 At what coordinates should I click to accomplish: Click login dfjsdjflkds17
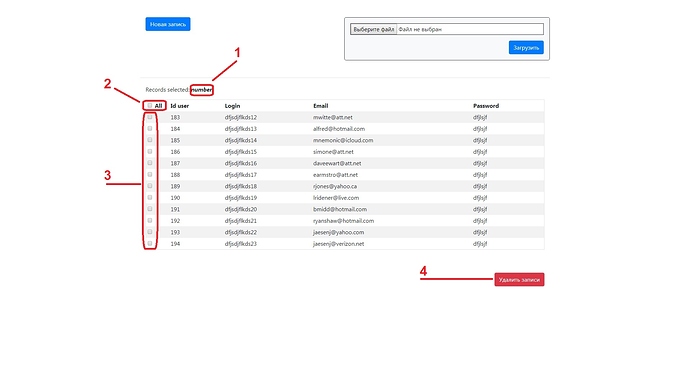tap(241, 175)
